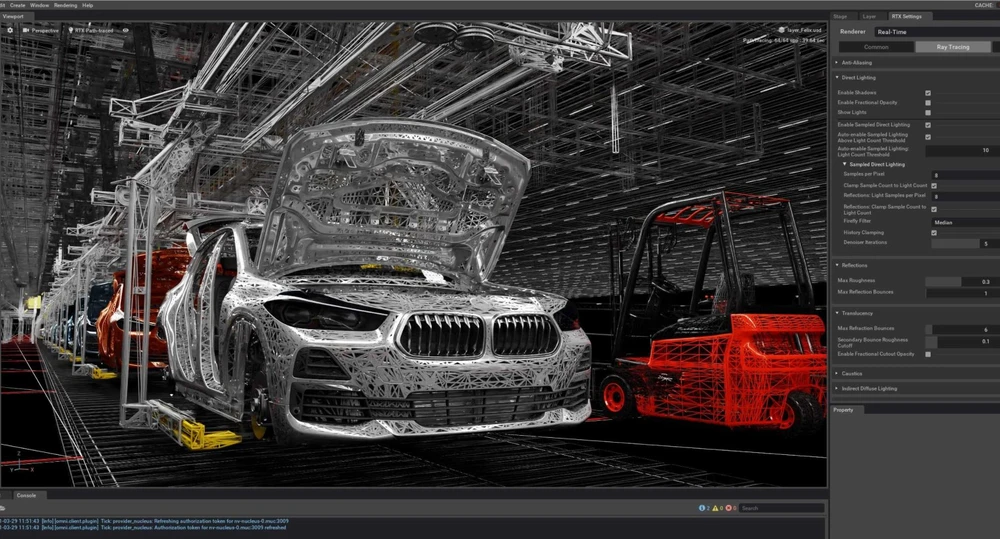This screenshot has height=539, width=1000.
Task: Check the Show Lights checkbox
Action: coord(928,113)
